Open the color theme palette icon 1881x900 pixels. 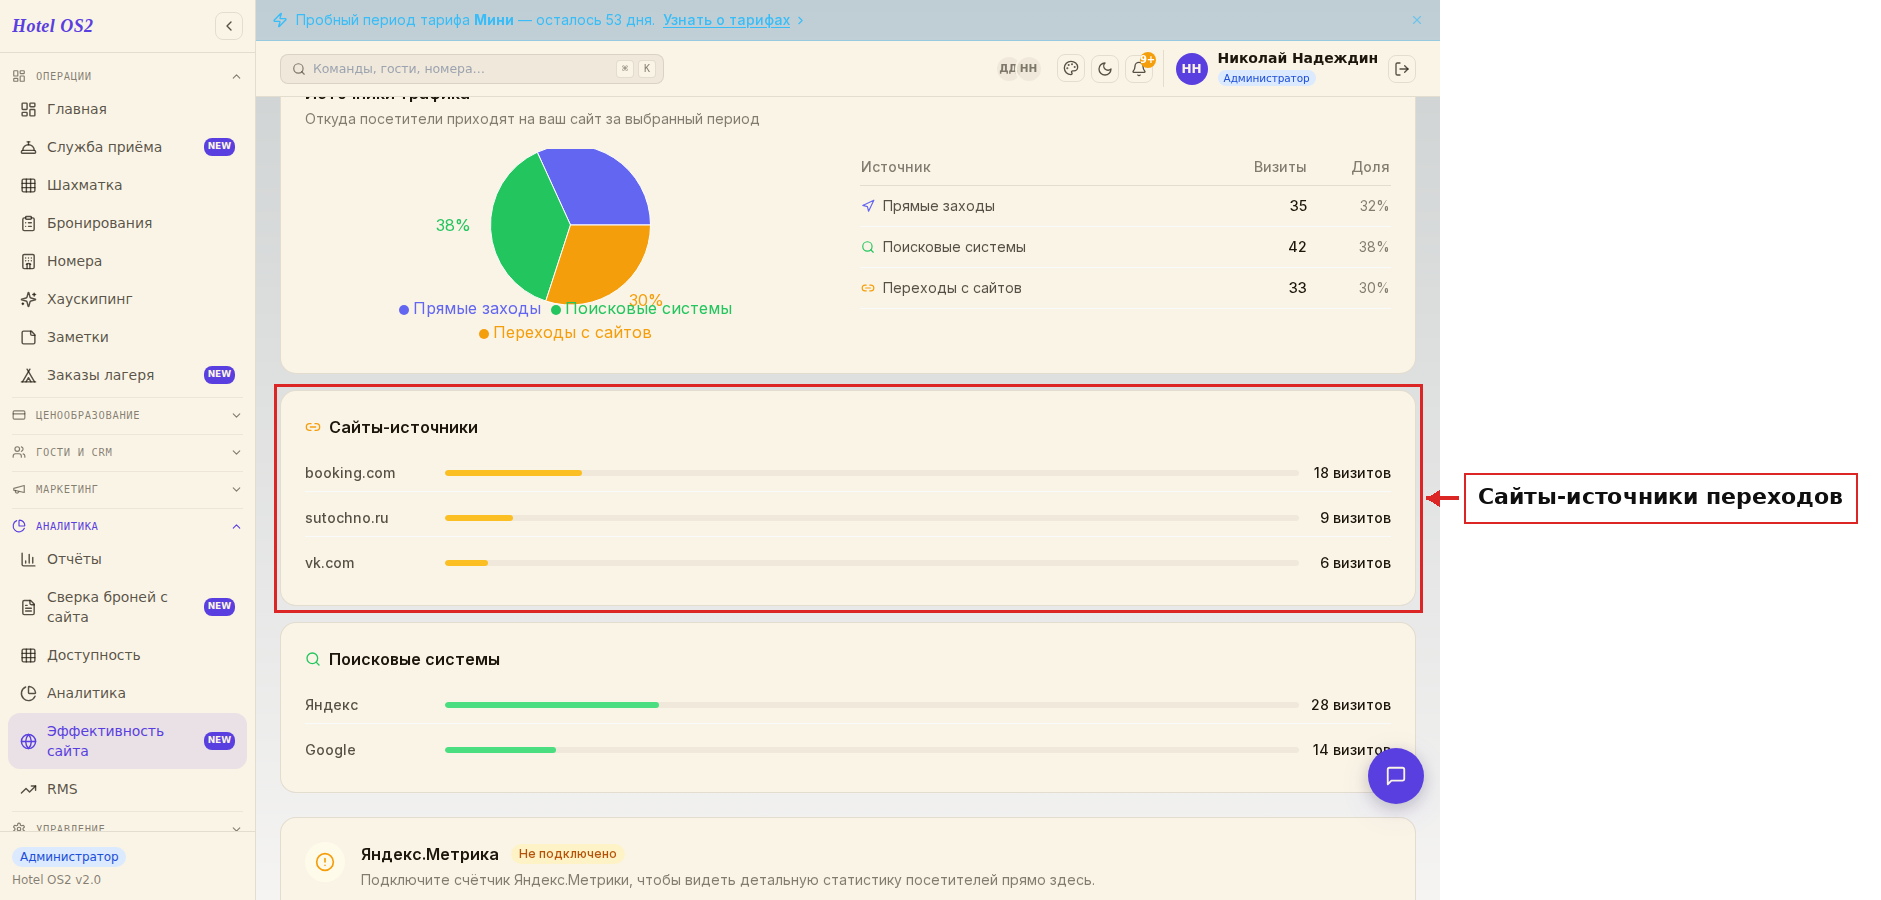[1071, 69]
